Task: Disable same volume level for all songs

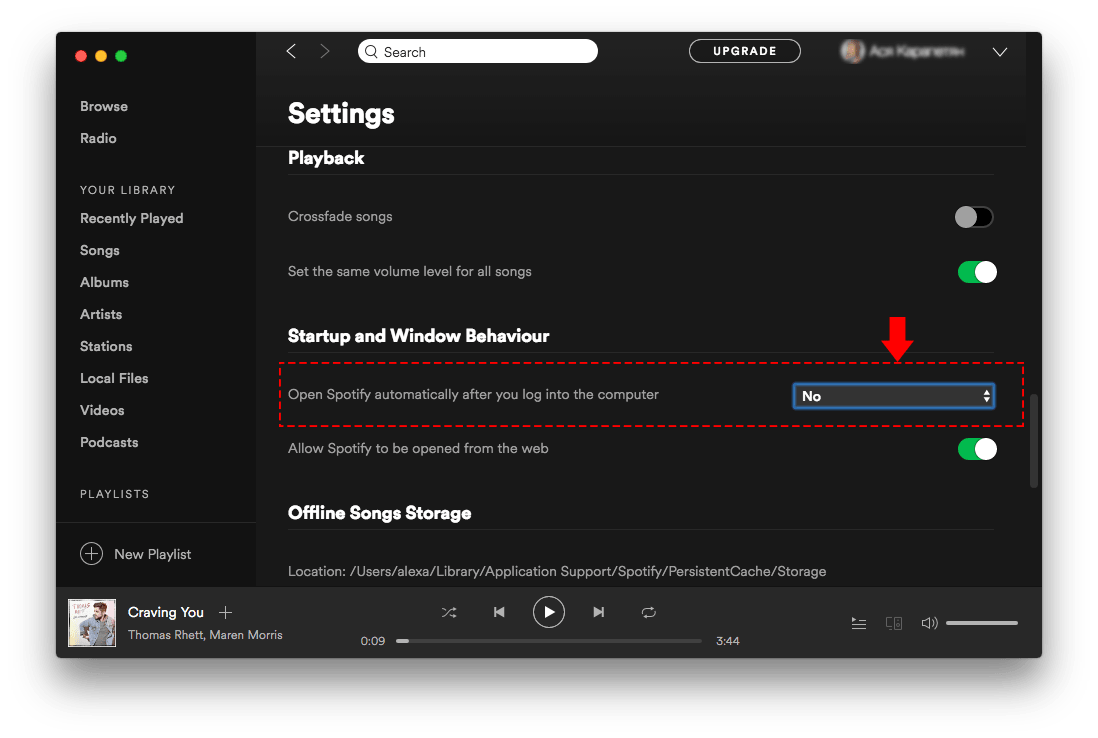Action: point(978,272)
